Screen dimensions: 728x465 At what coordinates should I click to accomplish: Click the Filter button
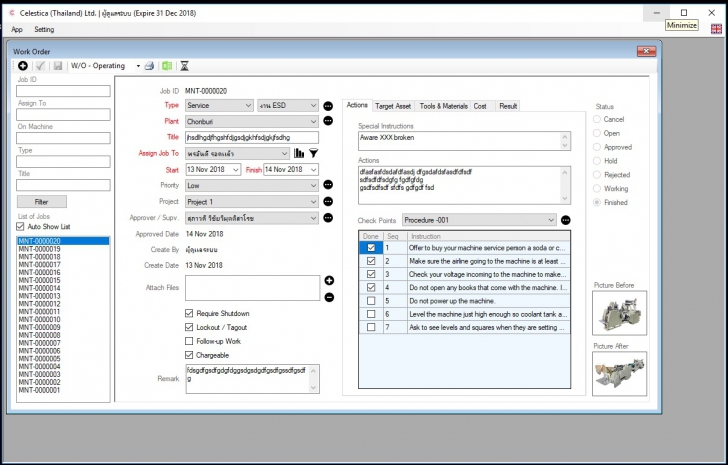41,201
